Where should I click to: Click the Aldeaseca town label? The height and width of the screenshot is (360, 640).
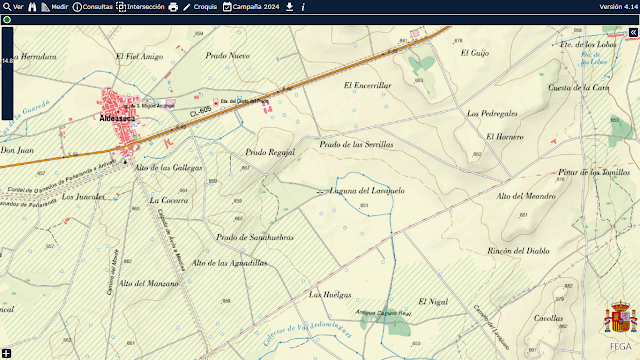tap(117, 118)
